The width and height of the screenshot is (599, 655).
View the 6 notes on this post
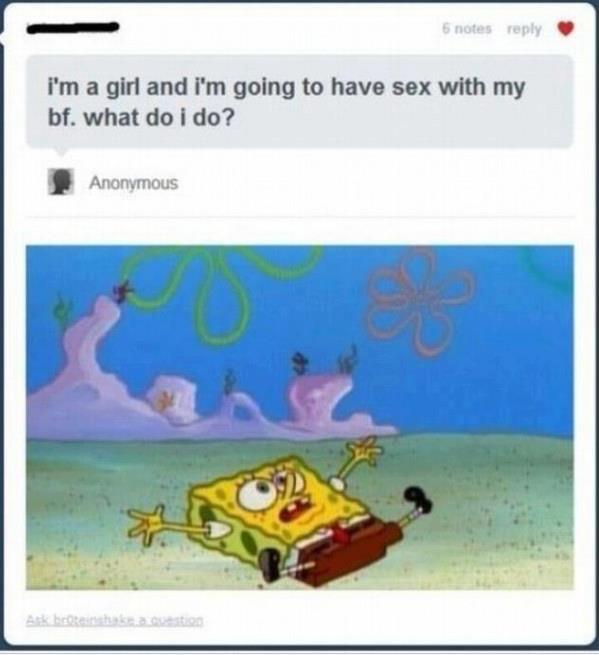pos(467,28)
